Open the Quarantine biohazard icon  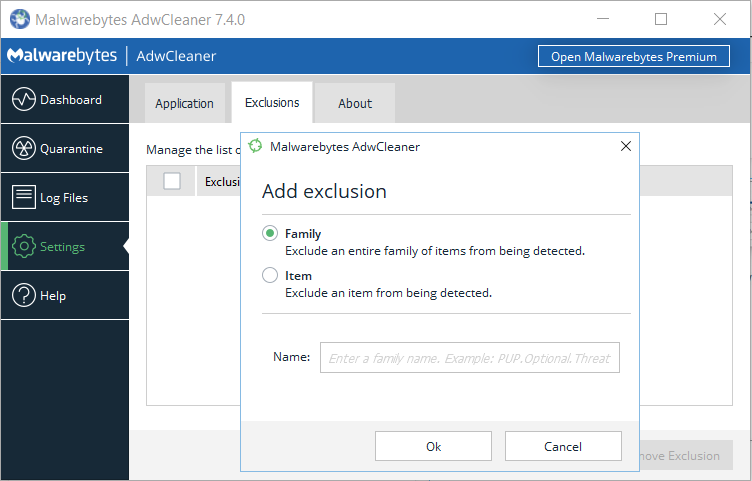point(24,148)
